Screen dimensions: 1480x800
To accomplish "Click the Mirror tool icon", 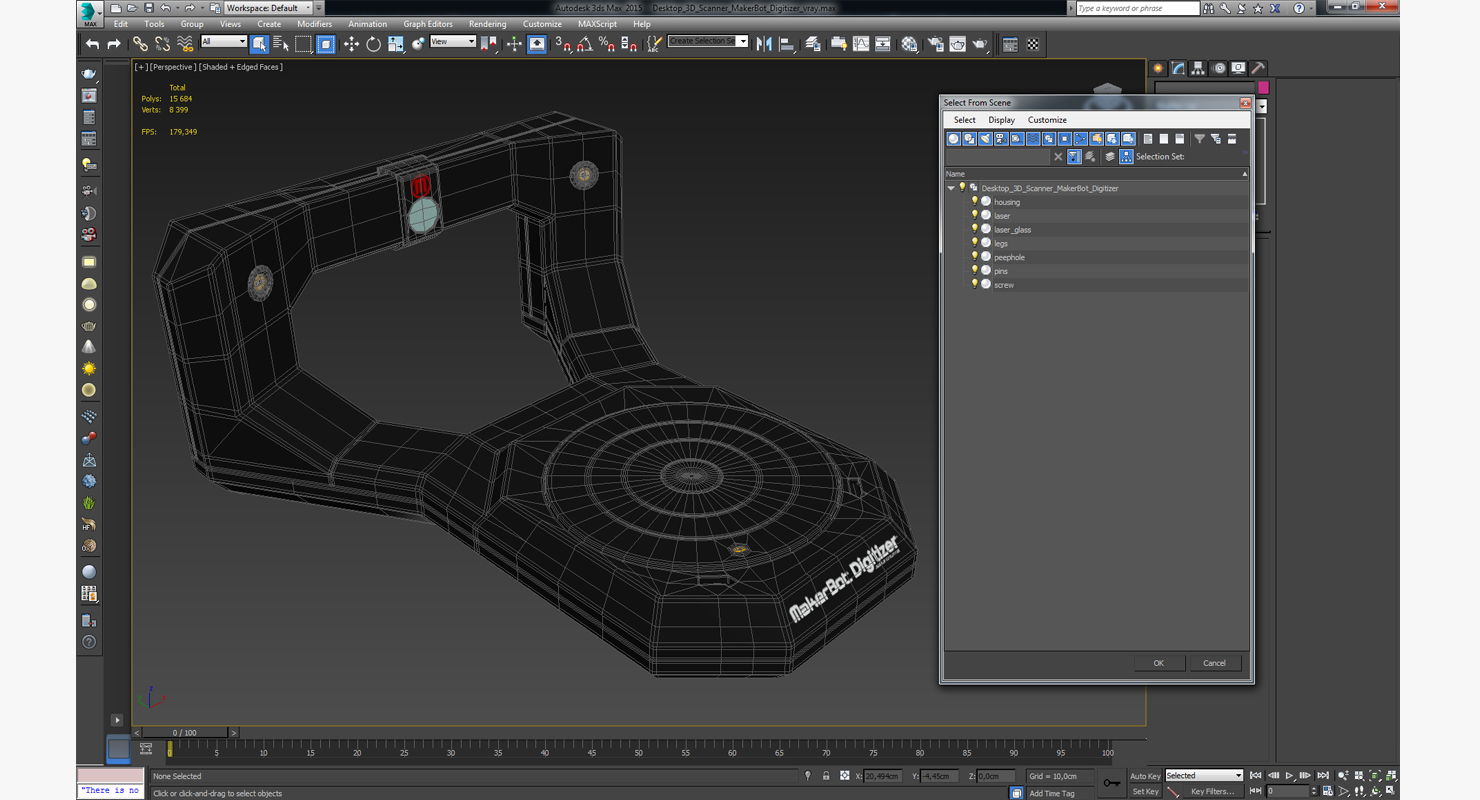I will coord(764,43).
